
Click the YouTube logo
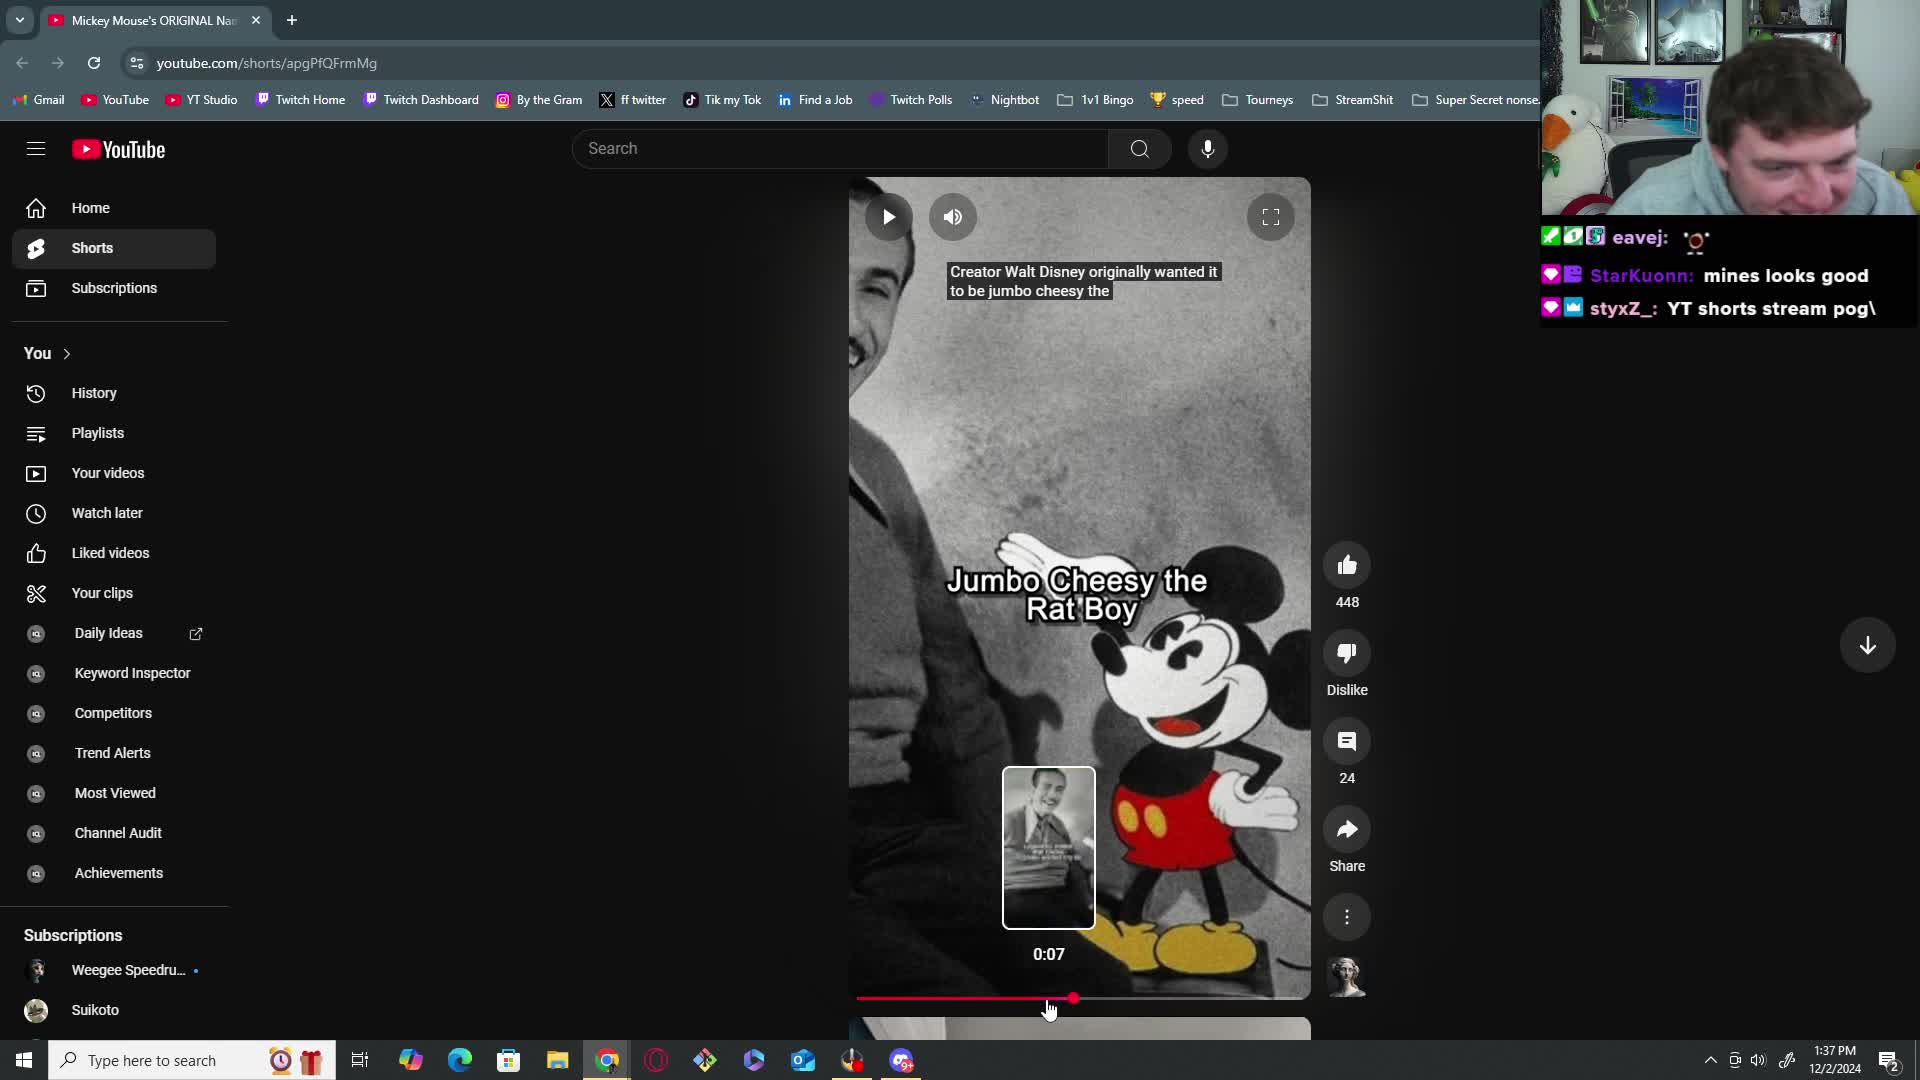coord(119,149)
